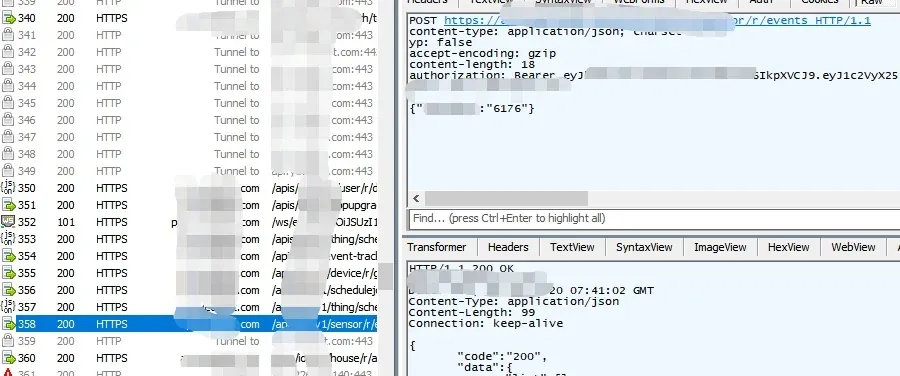
Task: Click the status 200 cell of session 341
Action: coord(65,35)
